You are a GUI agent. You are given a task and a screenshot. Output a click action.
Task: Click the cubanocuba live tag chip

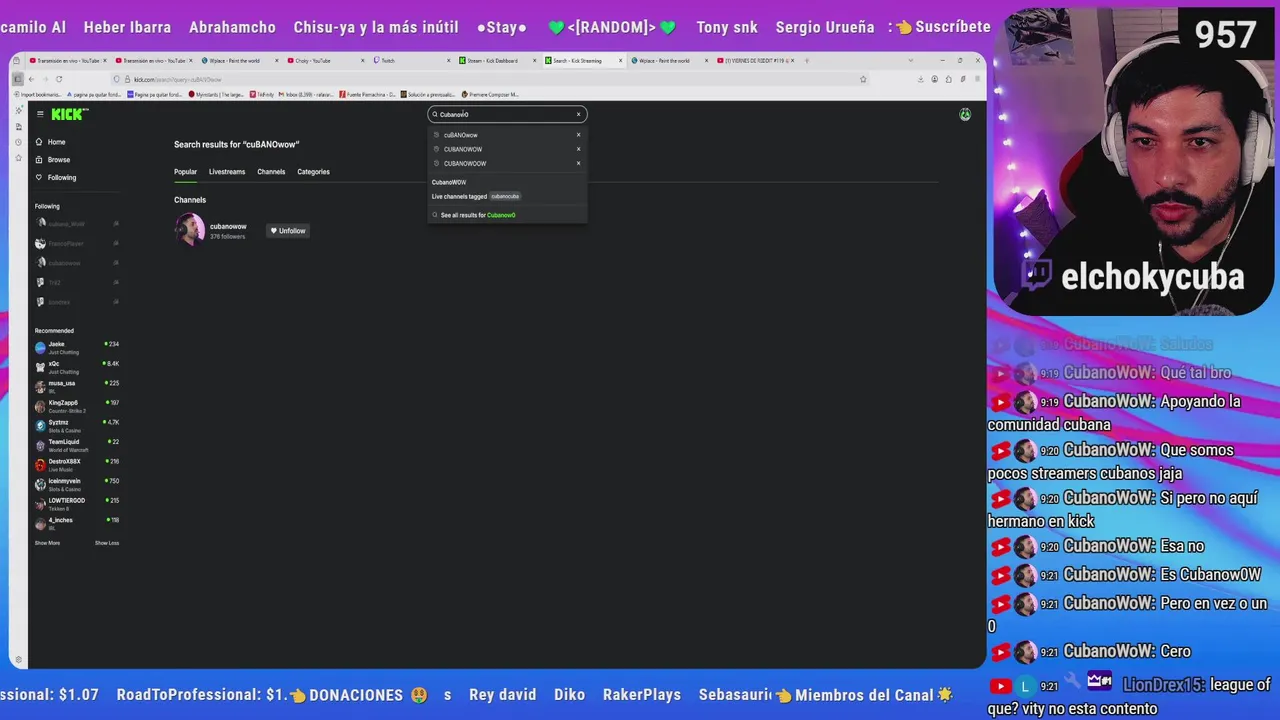(x=505, y=196)
